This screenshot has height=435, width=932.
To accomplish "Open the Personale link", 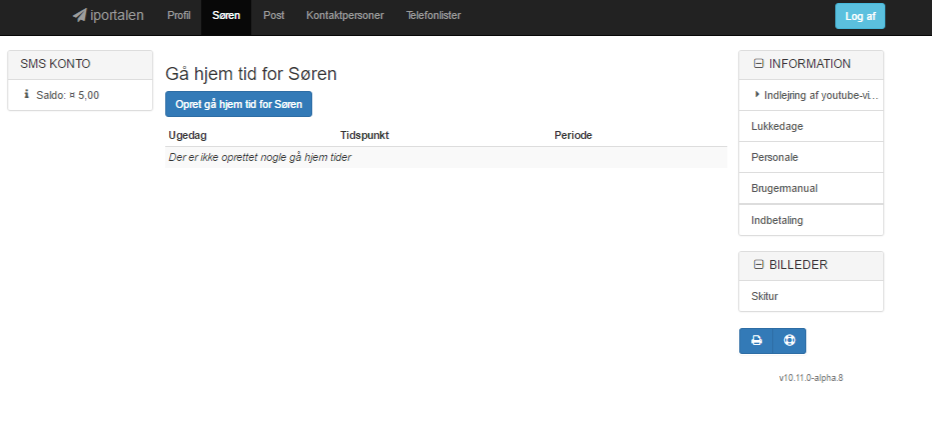I will [811, 157].
